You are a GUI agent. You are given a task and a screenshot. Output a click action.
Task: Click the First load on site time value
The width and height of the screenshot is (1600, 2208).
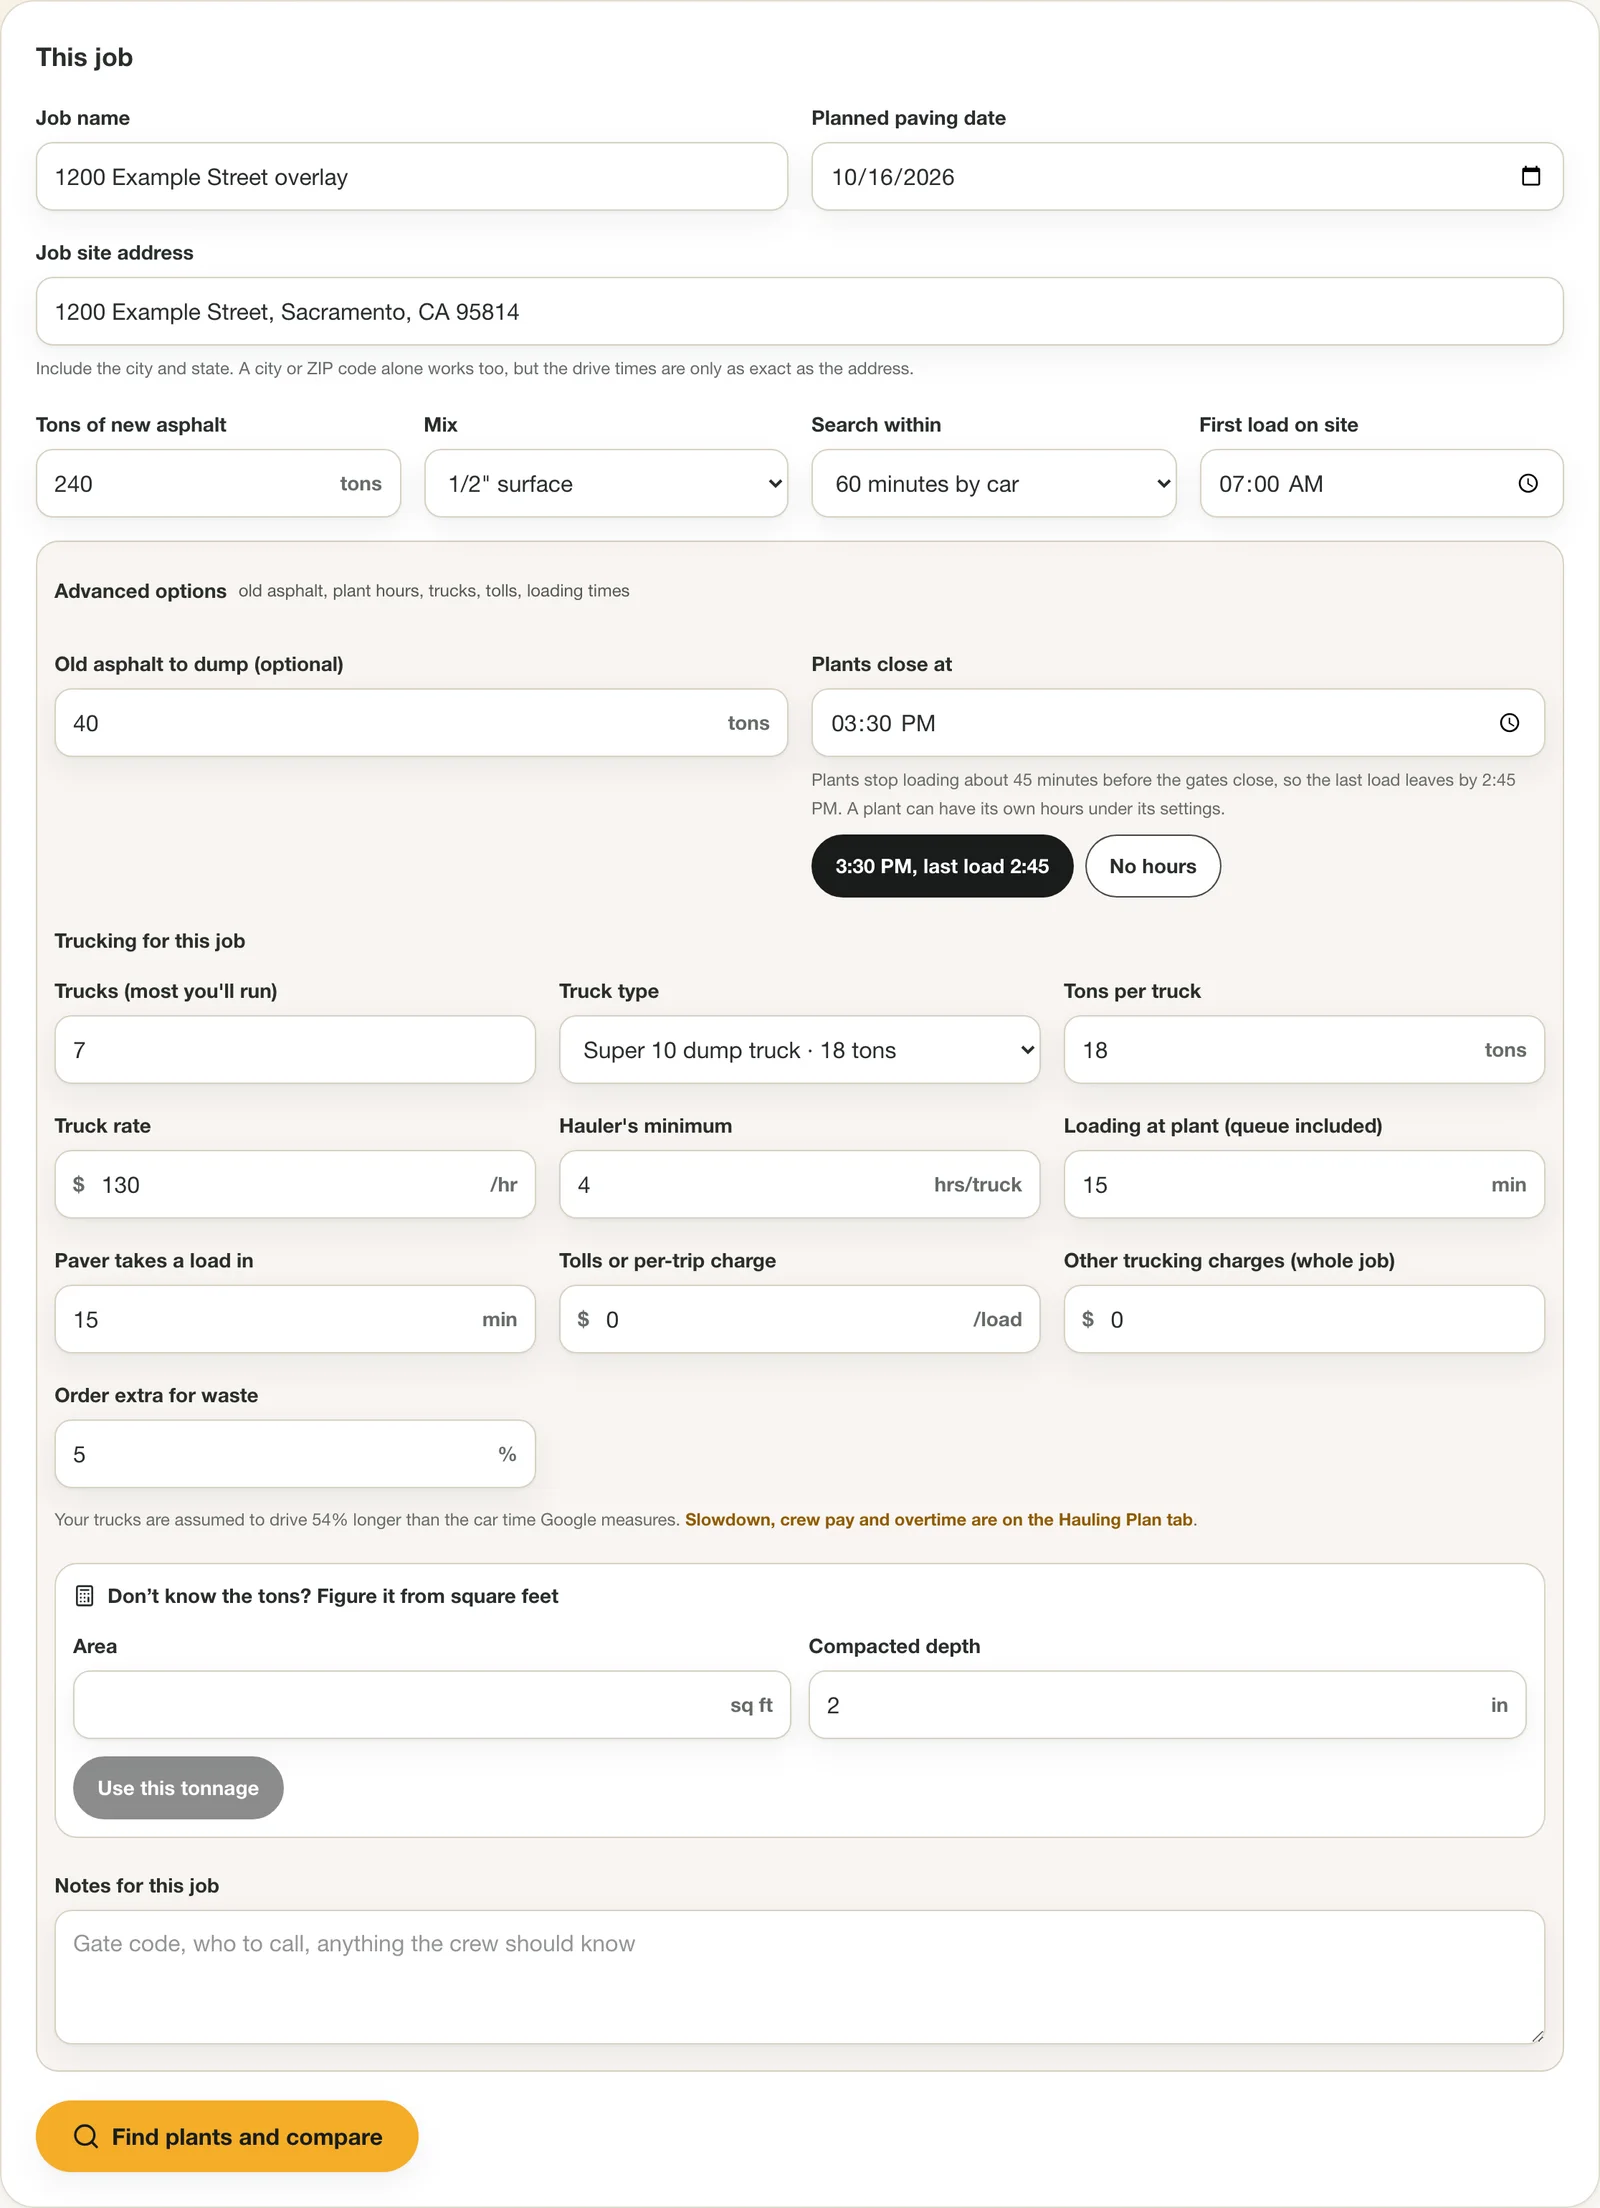pos(1271,484)
